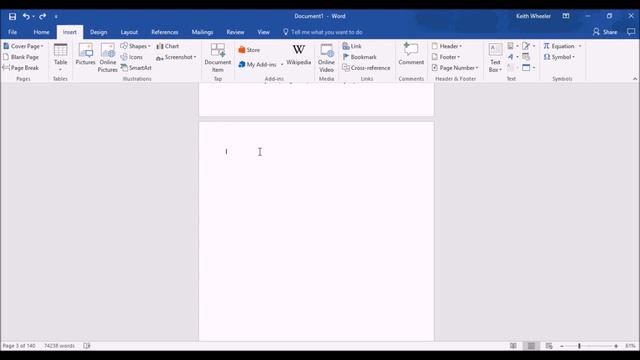Screen dimensions: 640x360
Task: Click the zoom percentage level
Action: coord(630,346)
